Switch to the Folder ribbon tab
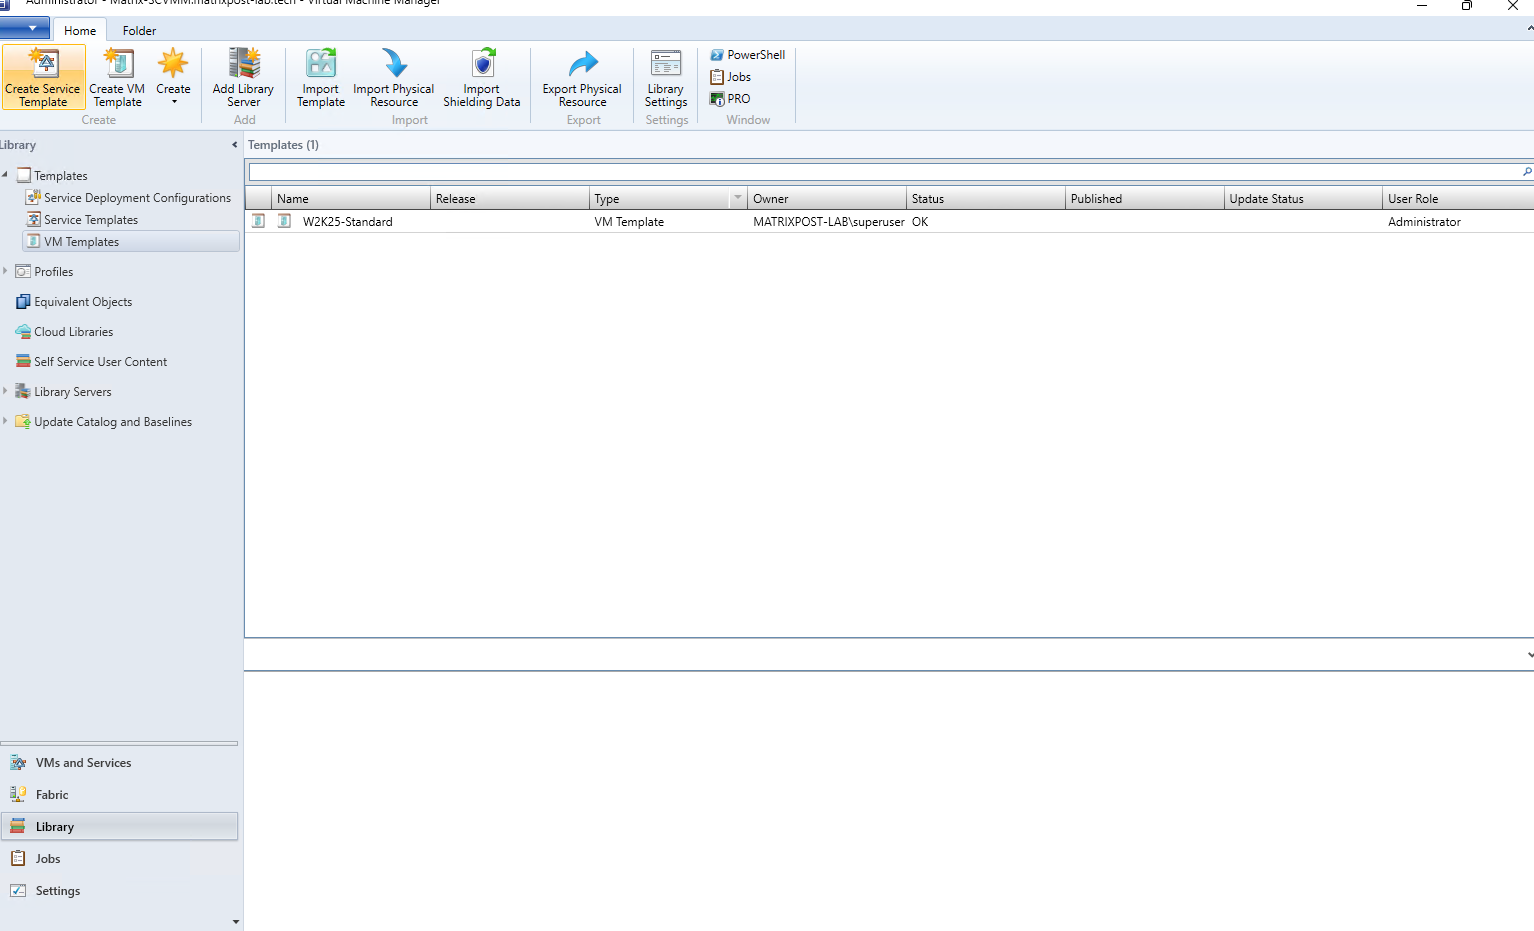The width and height of the screenshot is (1534, 931). 139,30
